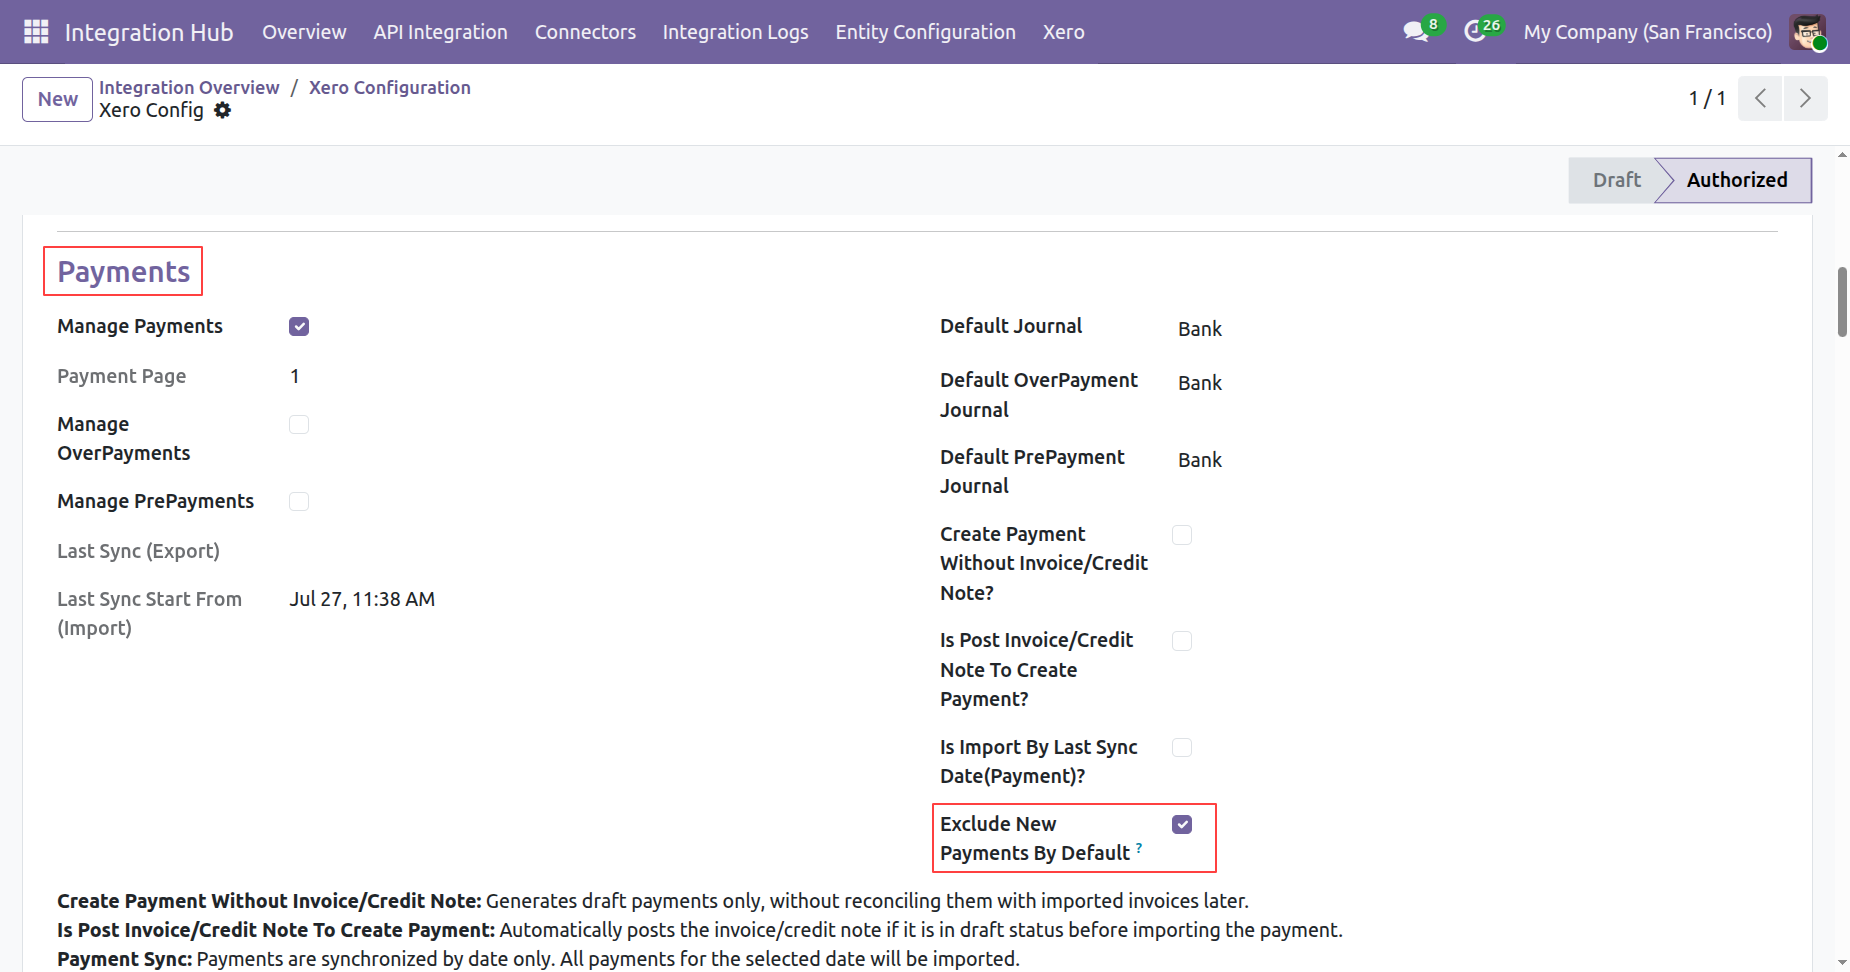The width and height of the screenshot is (1850, 972).
Task: Go to previous record arrow
Action: coord(1760,98)
